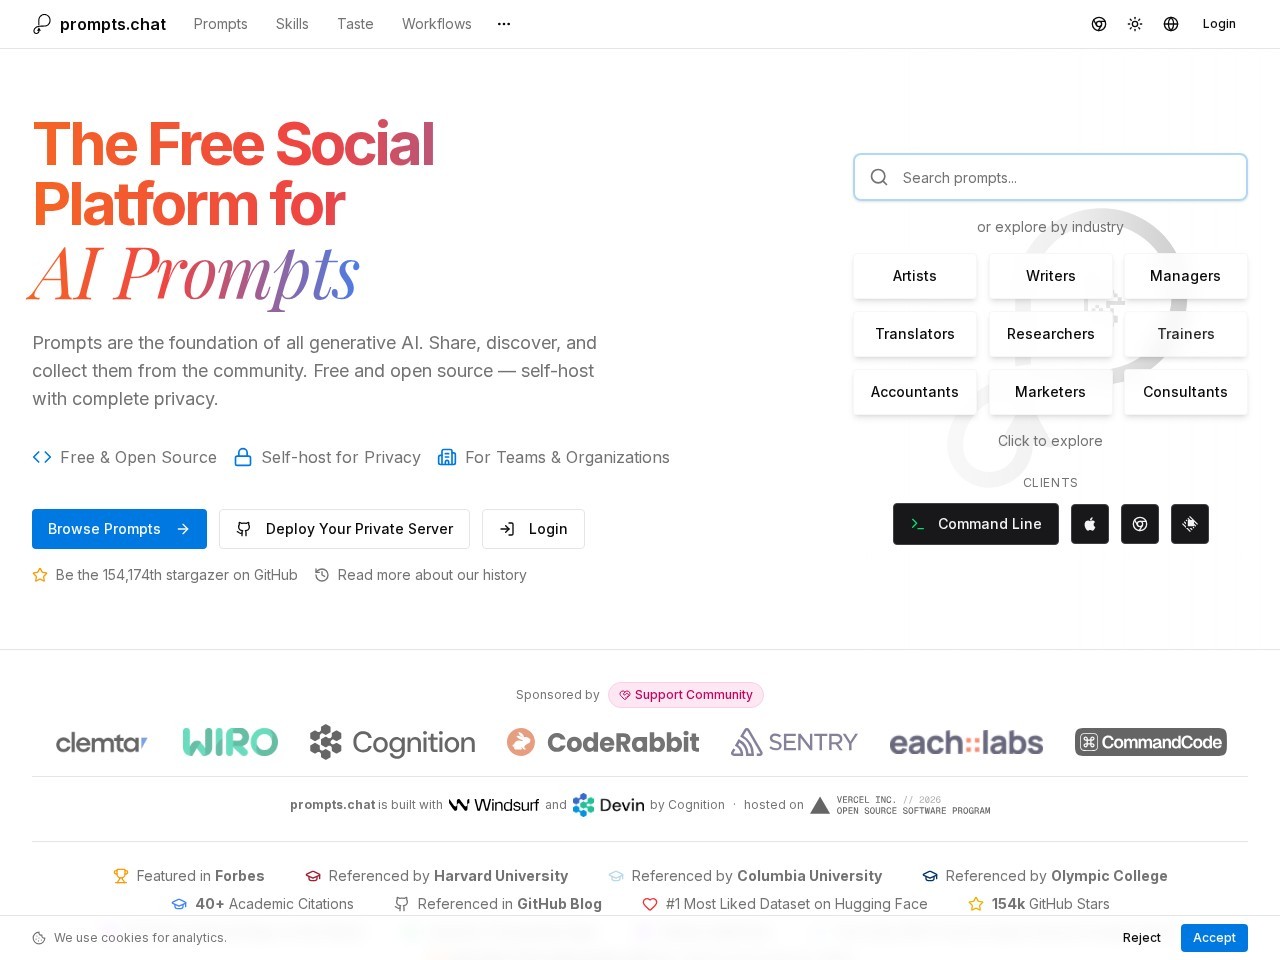Image resolution: width=1280 pixels, height=960 pixels.
Task: Go to the Workflows nav item
Action: pos(436,24)
